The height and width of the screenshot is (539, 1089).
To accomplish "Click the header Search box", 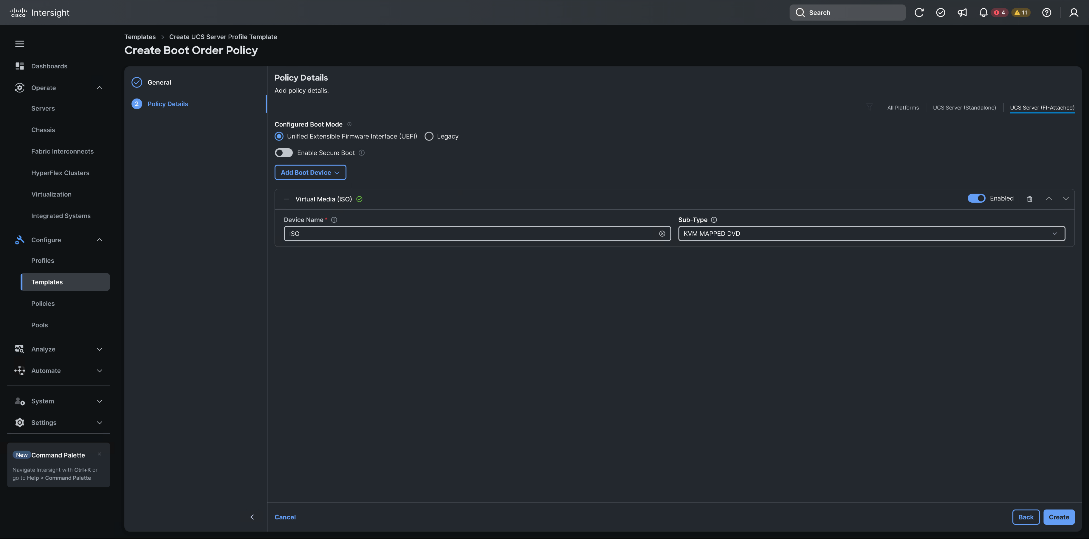I will pyautogui.click(x=847, y=13).
